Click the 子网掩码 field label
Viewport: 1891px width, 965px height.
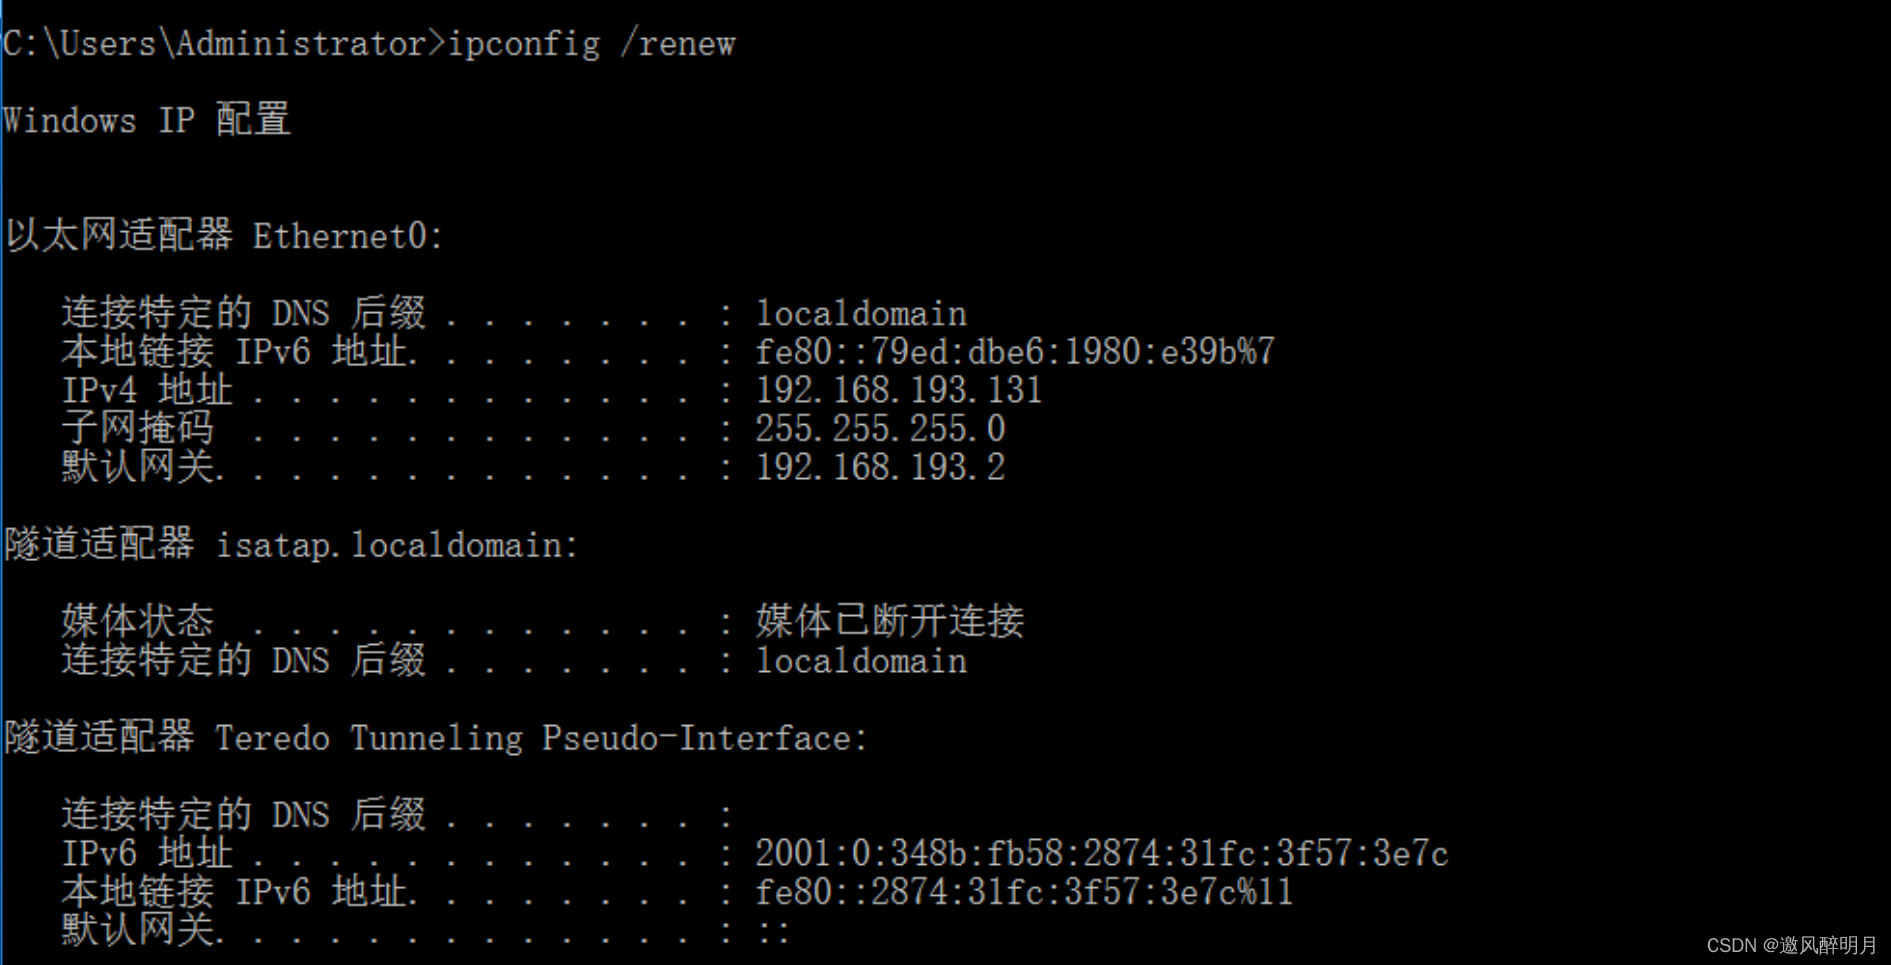click(x=137, y=429)
